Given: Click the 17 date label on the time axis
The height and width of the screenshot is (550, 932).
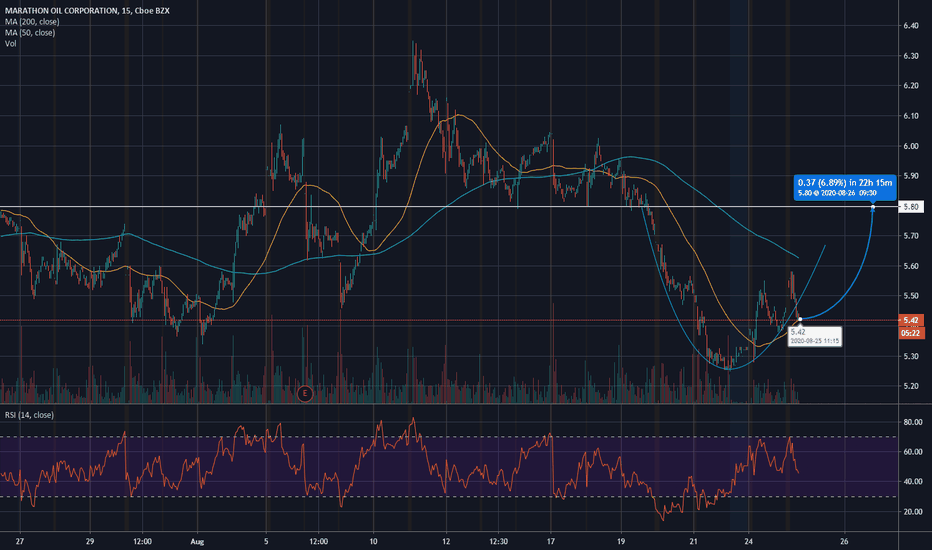Looking at the screenshot, I should 551,542.
